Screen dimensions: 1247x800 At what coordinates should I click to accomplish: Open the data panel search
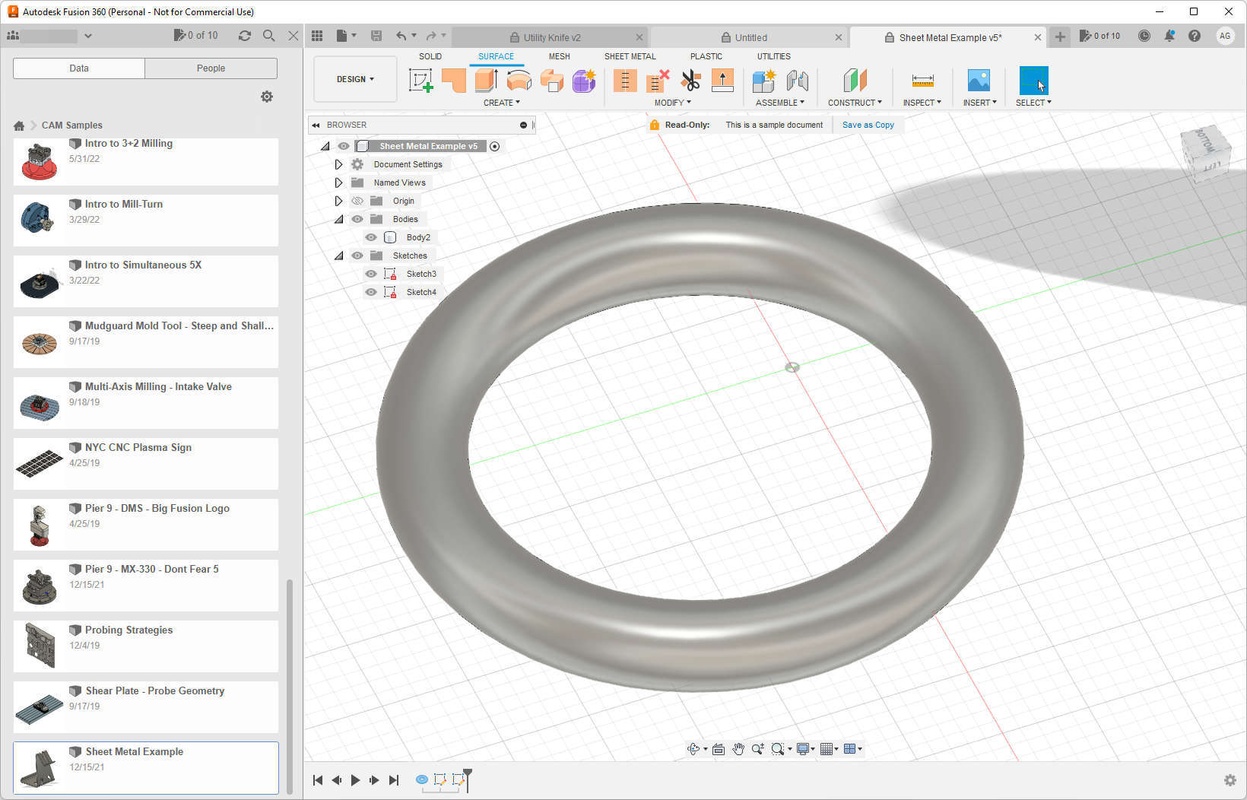(x=269, y=36)
